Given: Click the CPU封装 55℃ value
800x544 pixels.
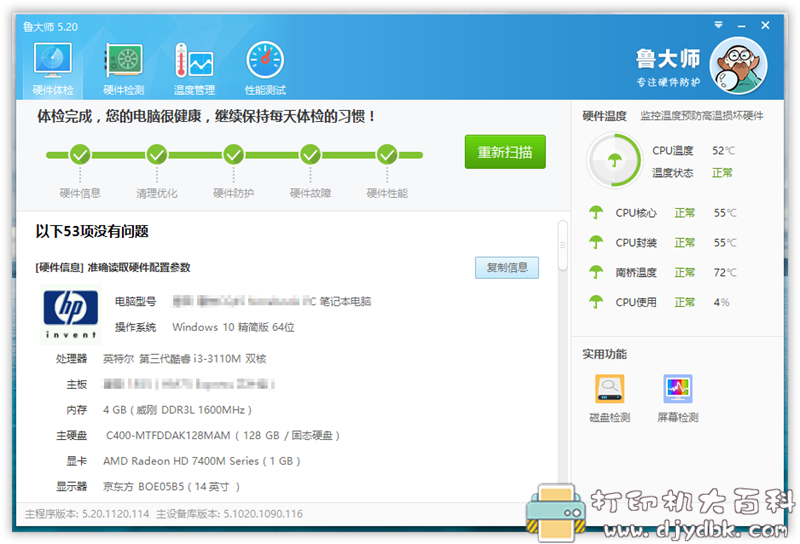Looking at the screenshot, I should tap(725, 242).
